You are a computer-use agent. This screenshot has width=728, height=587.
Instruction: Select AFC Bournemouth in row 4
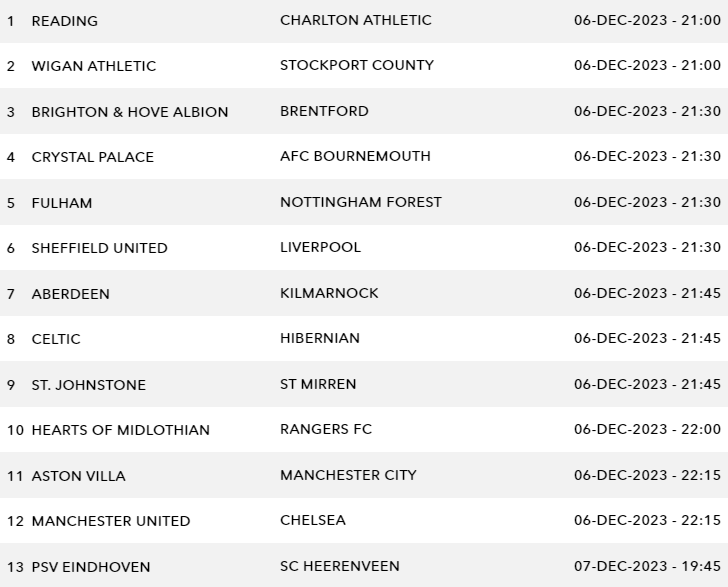pos(355,156)
